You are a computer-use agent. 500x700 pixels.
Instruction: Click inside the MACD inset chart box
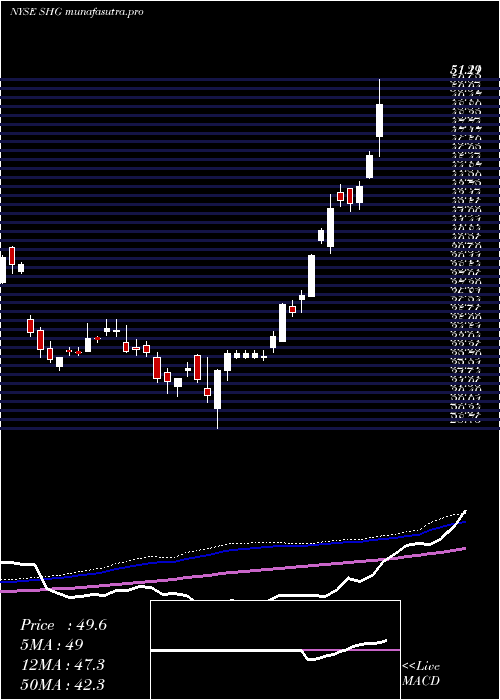pos(275,650)
